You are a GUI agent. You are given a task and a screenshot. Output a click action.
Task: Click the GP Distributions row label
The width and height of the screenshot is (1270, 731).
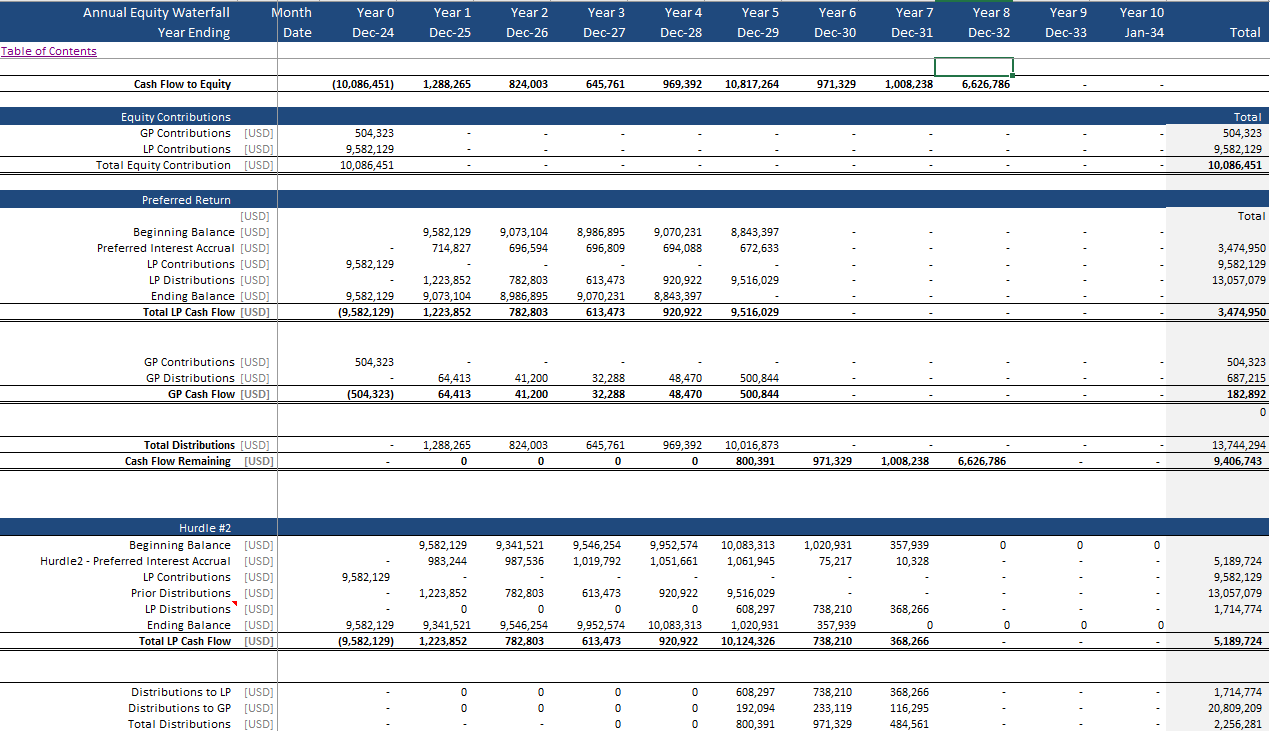(190, 378)
